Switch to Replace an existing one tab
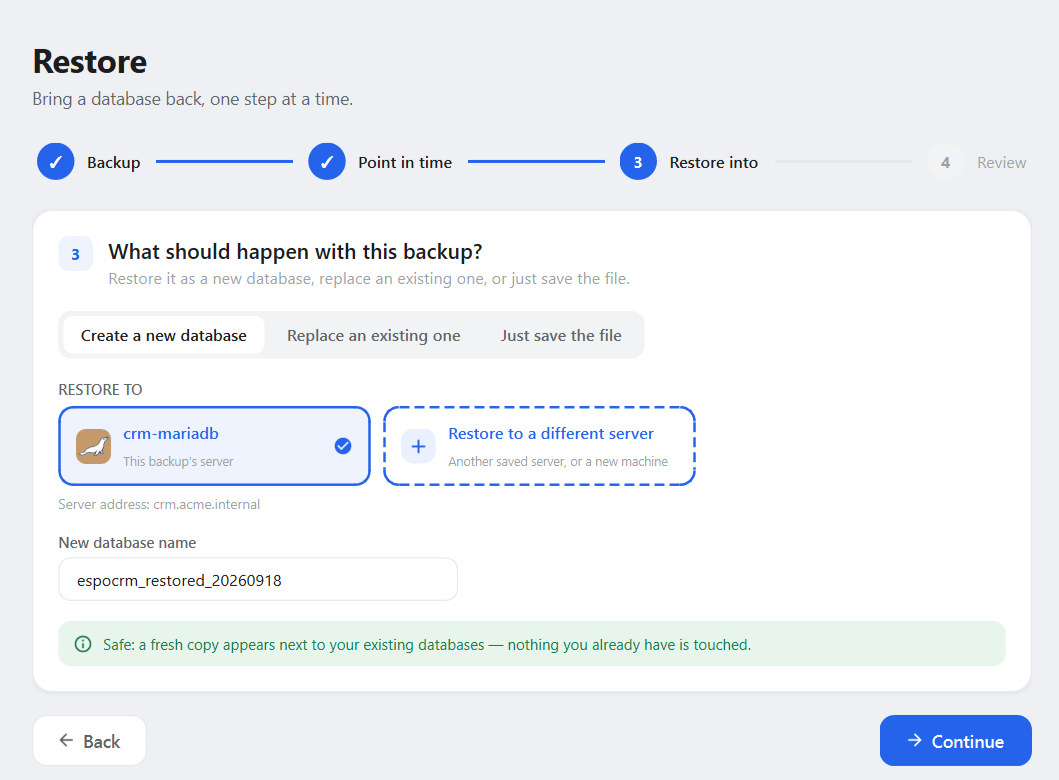1059x780 pixels. pos(373,336)
